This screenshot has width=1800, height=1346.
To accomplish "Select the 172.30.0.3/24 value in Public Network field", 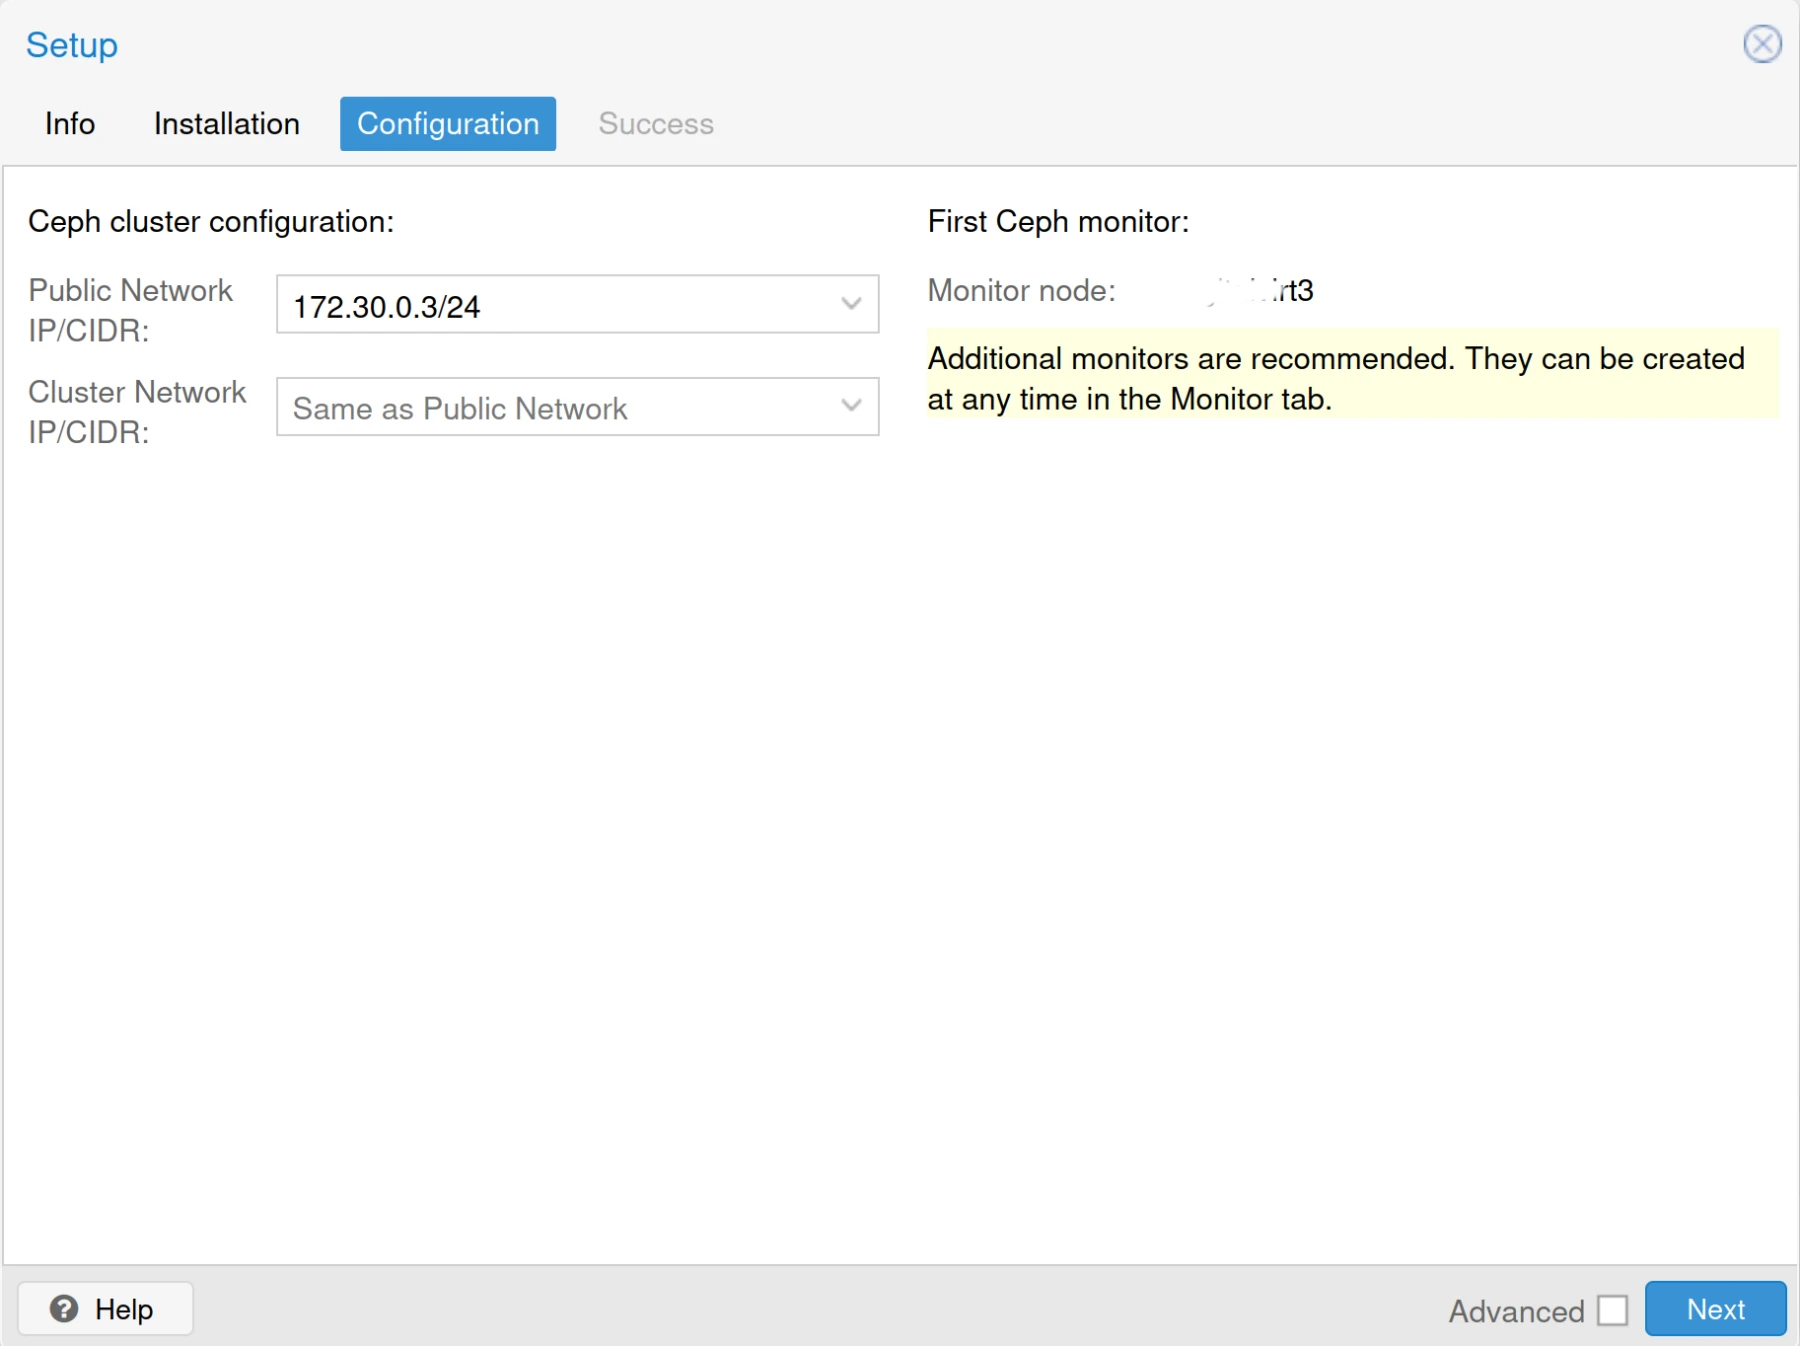I will tap(385, 306).
